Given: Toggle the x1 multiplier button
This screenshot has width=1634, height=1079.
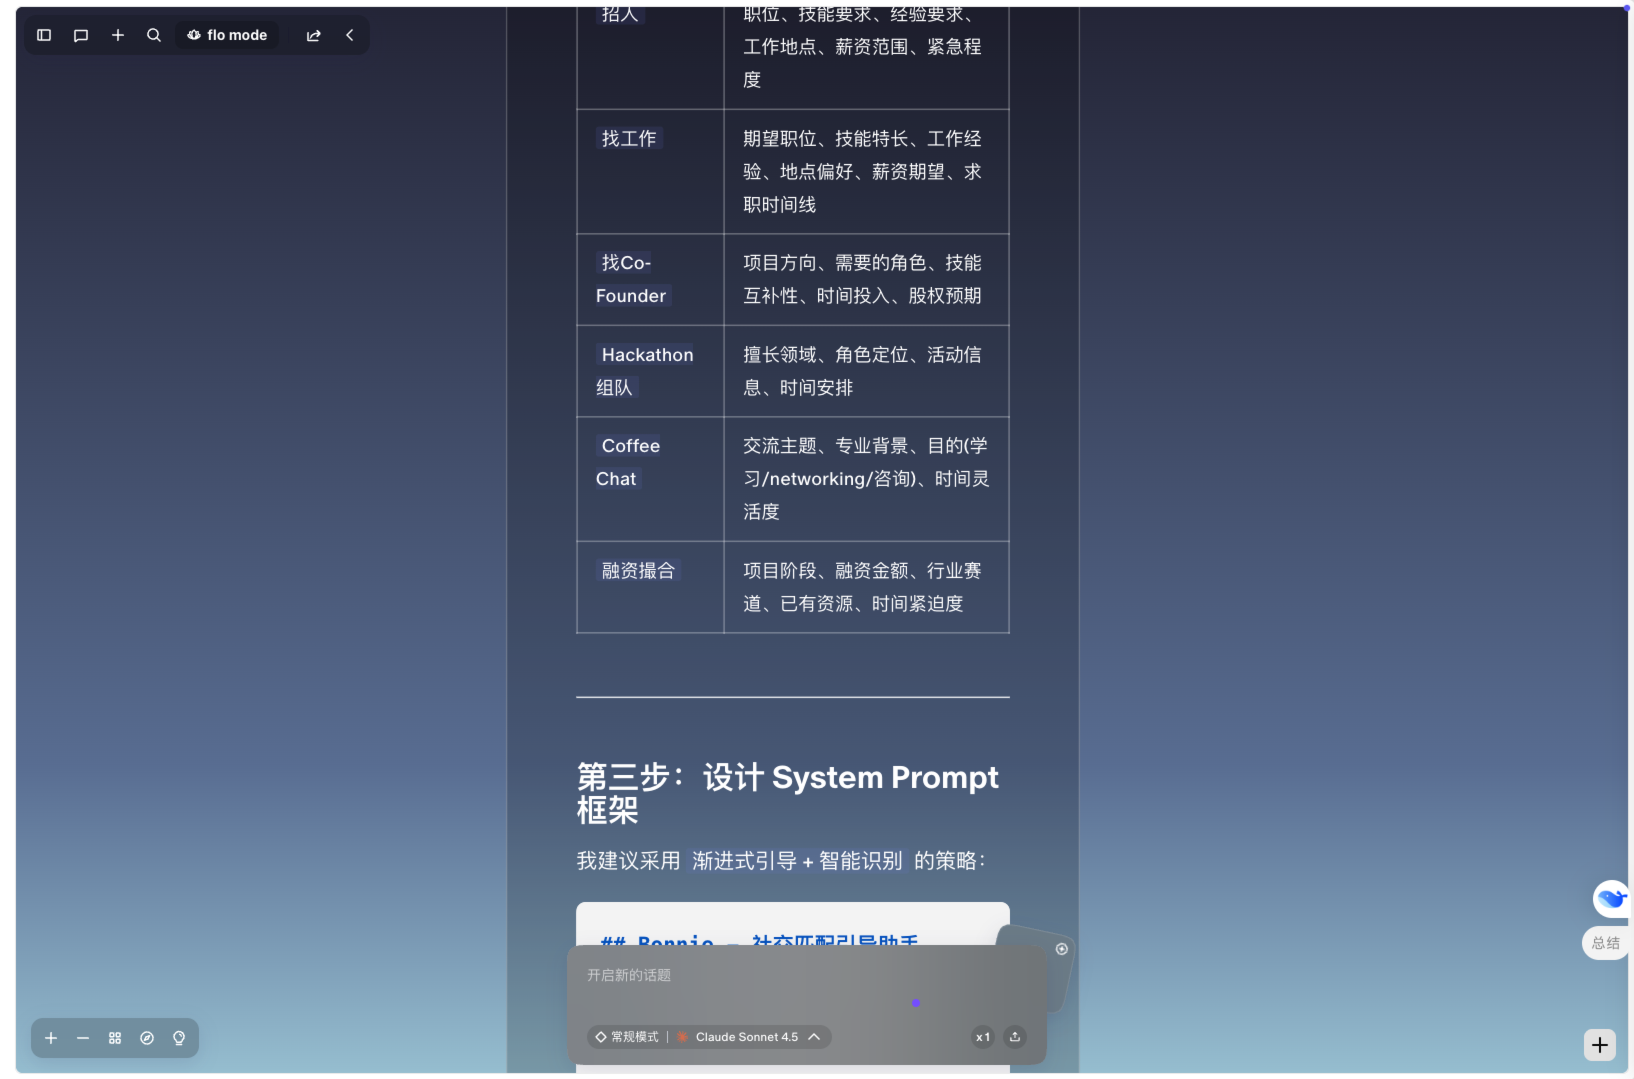Looking at the screenshot, I should pyautogui.click(x=983, y=1037).
